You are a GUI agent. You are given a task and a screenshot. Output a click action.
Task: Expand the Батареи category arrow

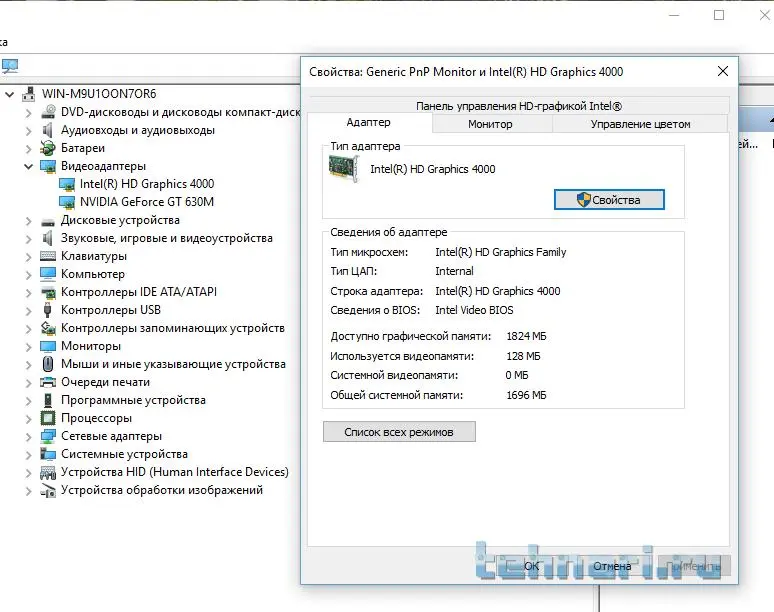tap(29, 149)
